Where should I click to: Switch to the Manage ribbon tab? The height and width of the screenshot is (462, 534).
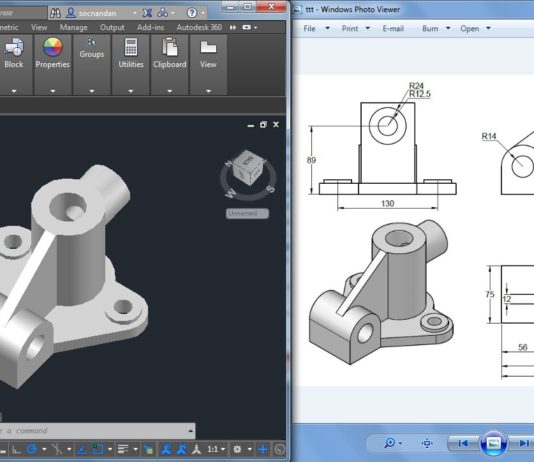click(x=74, y=27)
